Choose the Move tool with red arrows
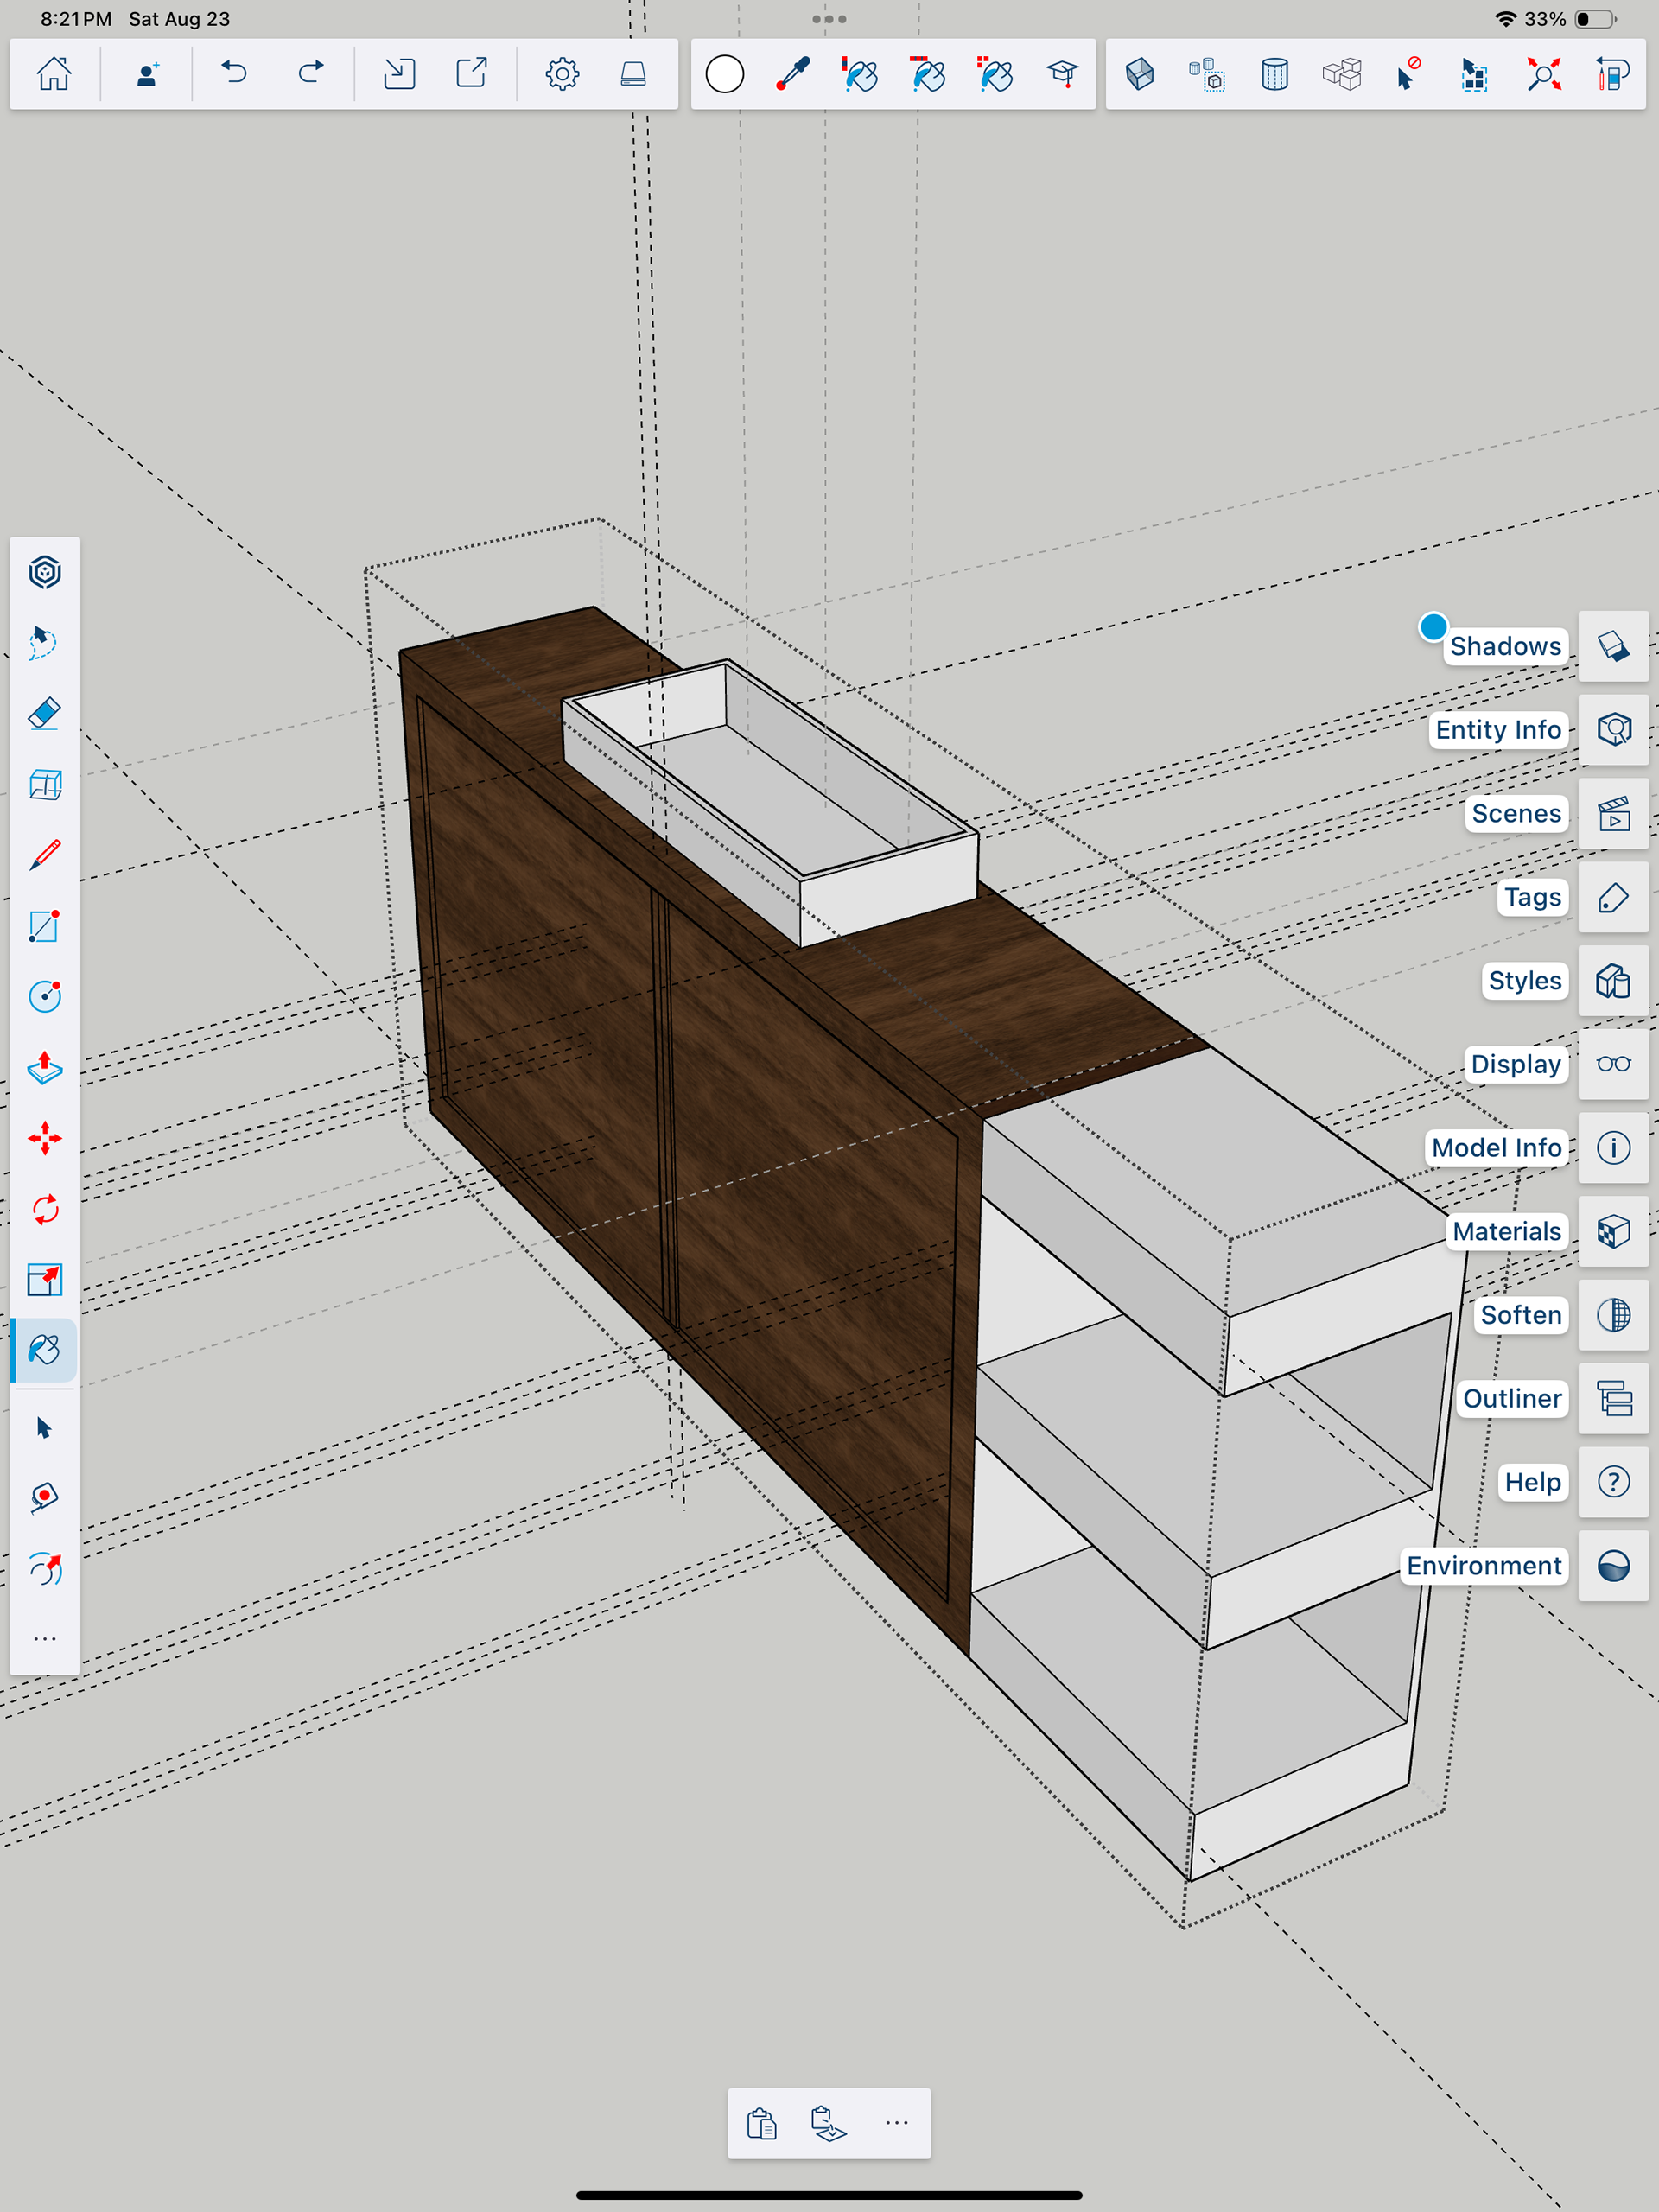Image resolution: width=1659 pixels, height=2212 pixels. click(45, 1138)
